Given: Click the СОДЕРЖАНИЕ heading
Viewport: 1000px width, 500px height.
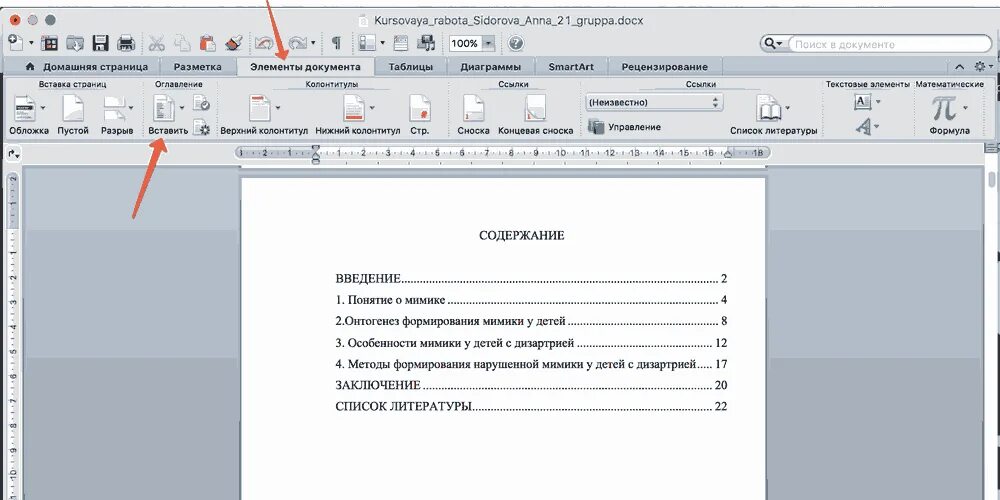Looking at the screenshot, I should [522, 235].
